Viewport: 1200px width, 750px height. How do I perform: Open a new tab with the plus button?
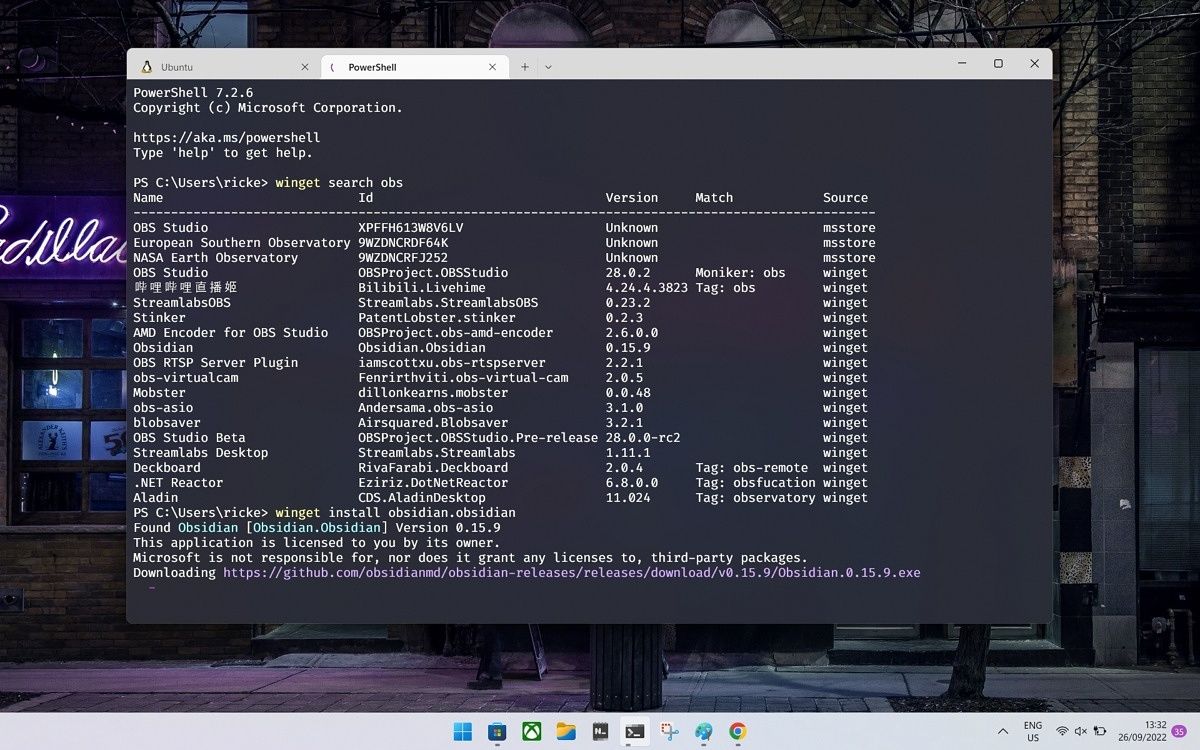[x=525, y=66]
